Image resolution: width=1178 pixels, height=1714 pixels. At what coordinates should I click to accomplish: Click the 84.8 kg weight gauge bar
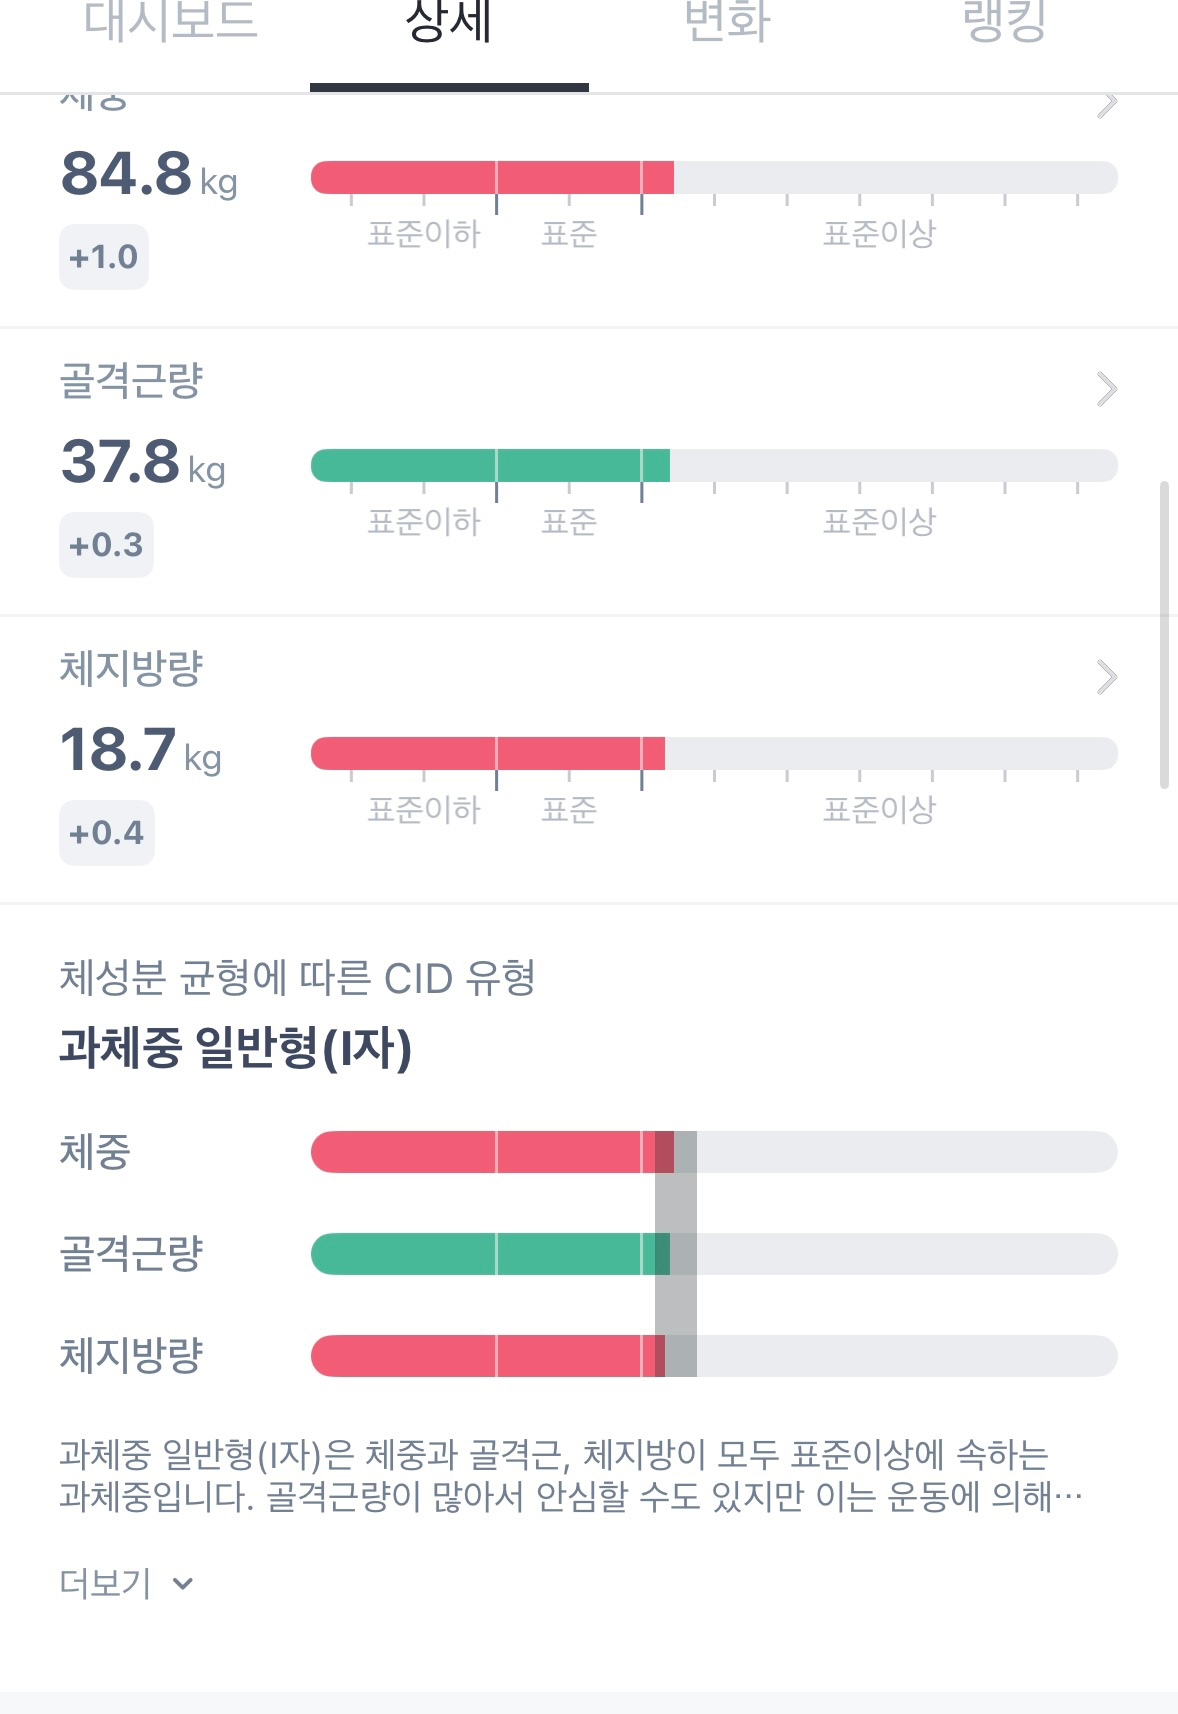[714, 178]
